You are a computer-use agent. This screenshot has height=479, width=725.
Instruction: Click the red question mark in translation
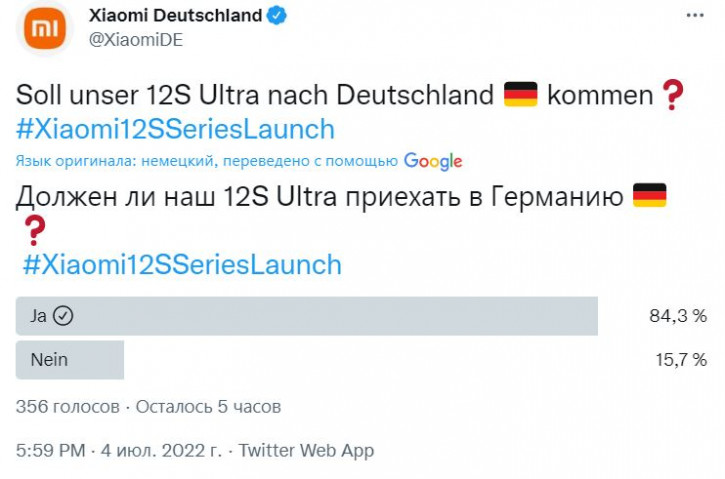click(35, 230)
